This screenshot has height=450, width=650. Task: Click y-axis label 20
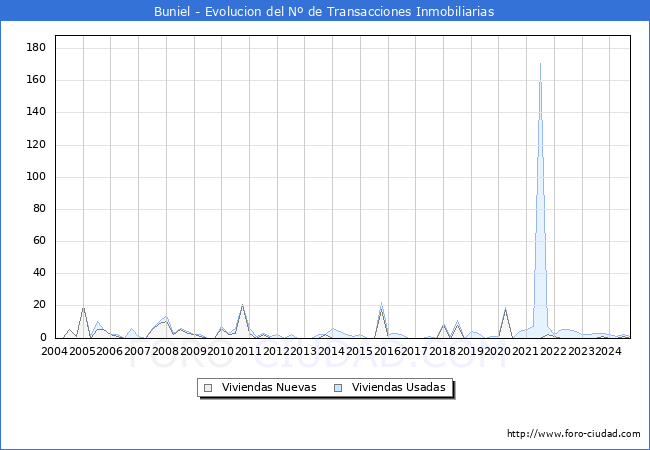39,305
